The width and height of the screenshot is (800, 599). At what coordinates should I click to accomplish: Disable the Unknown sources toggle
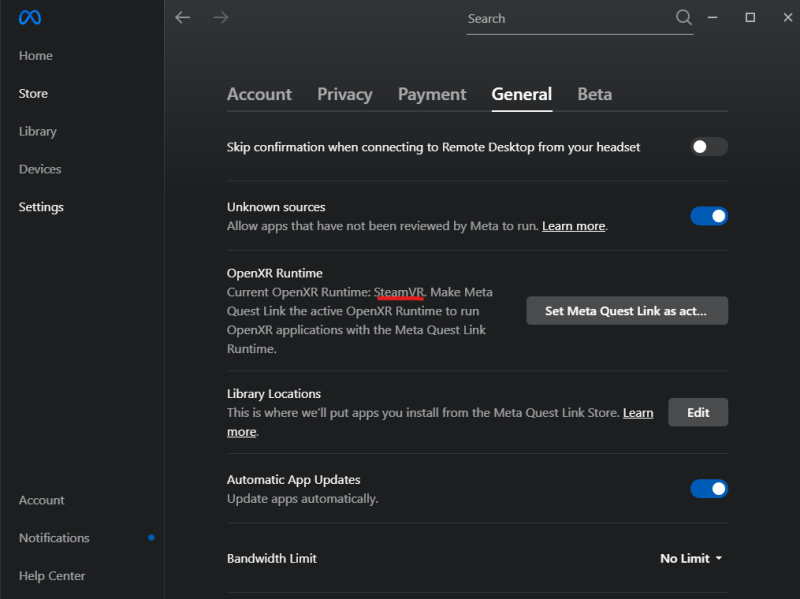pos(709,216)
